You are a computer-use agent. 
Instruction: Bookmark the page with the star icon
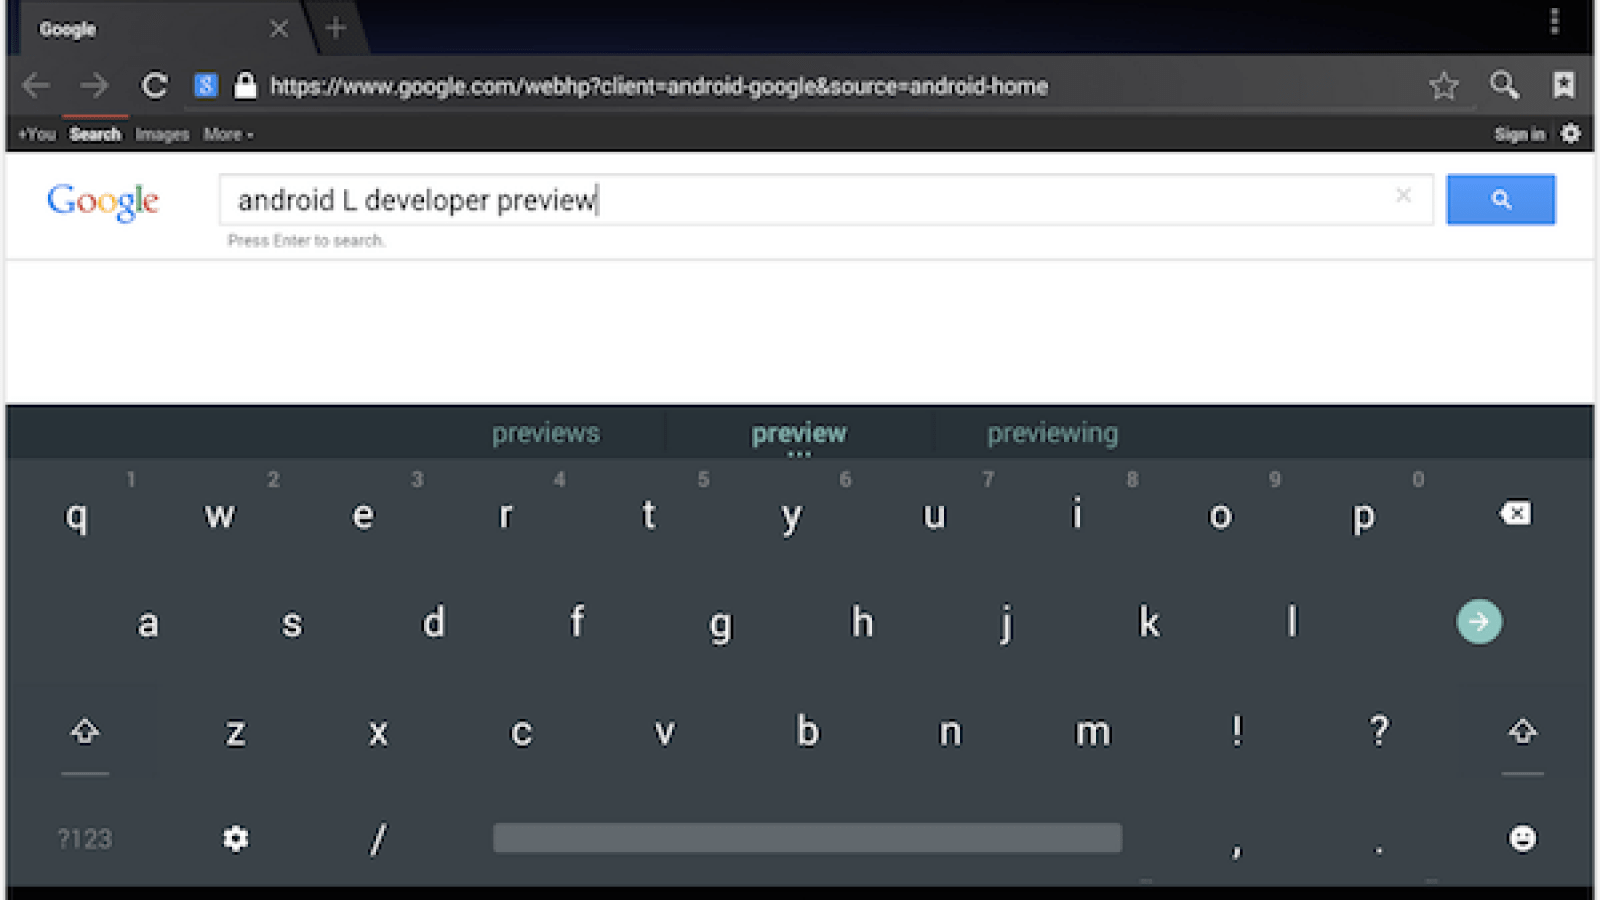click(1443, 86)
